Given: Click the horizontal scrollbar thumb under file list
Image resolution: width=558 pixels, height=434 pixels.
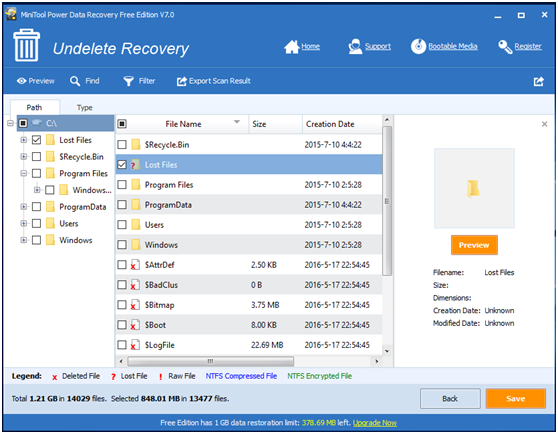Looking at the screenshot, I should pos(211,361).
